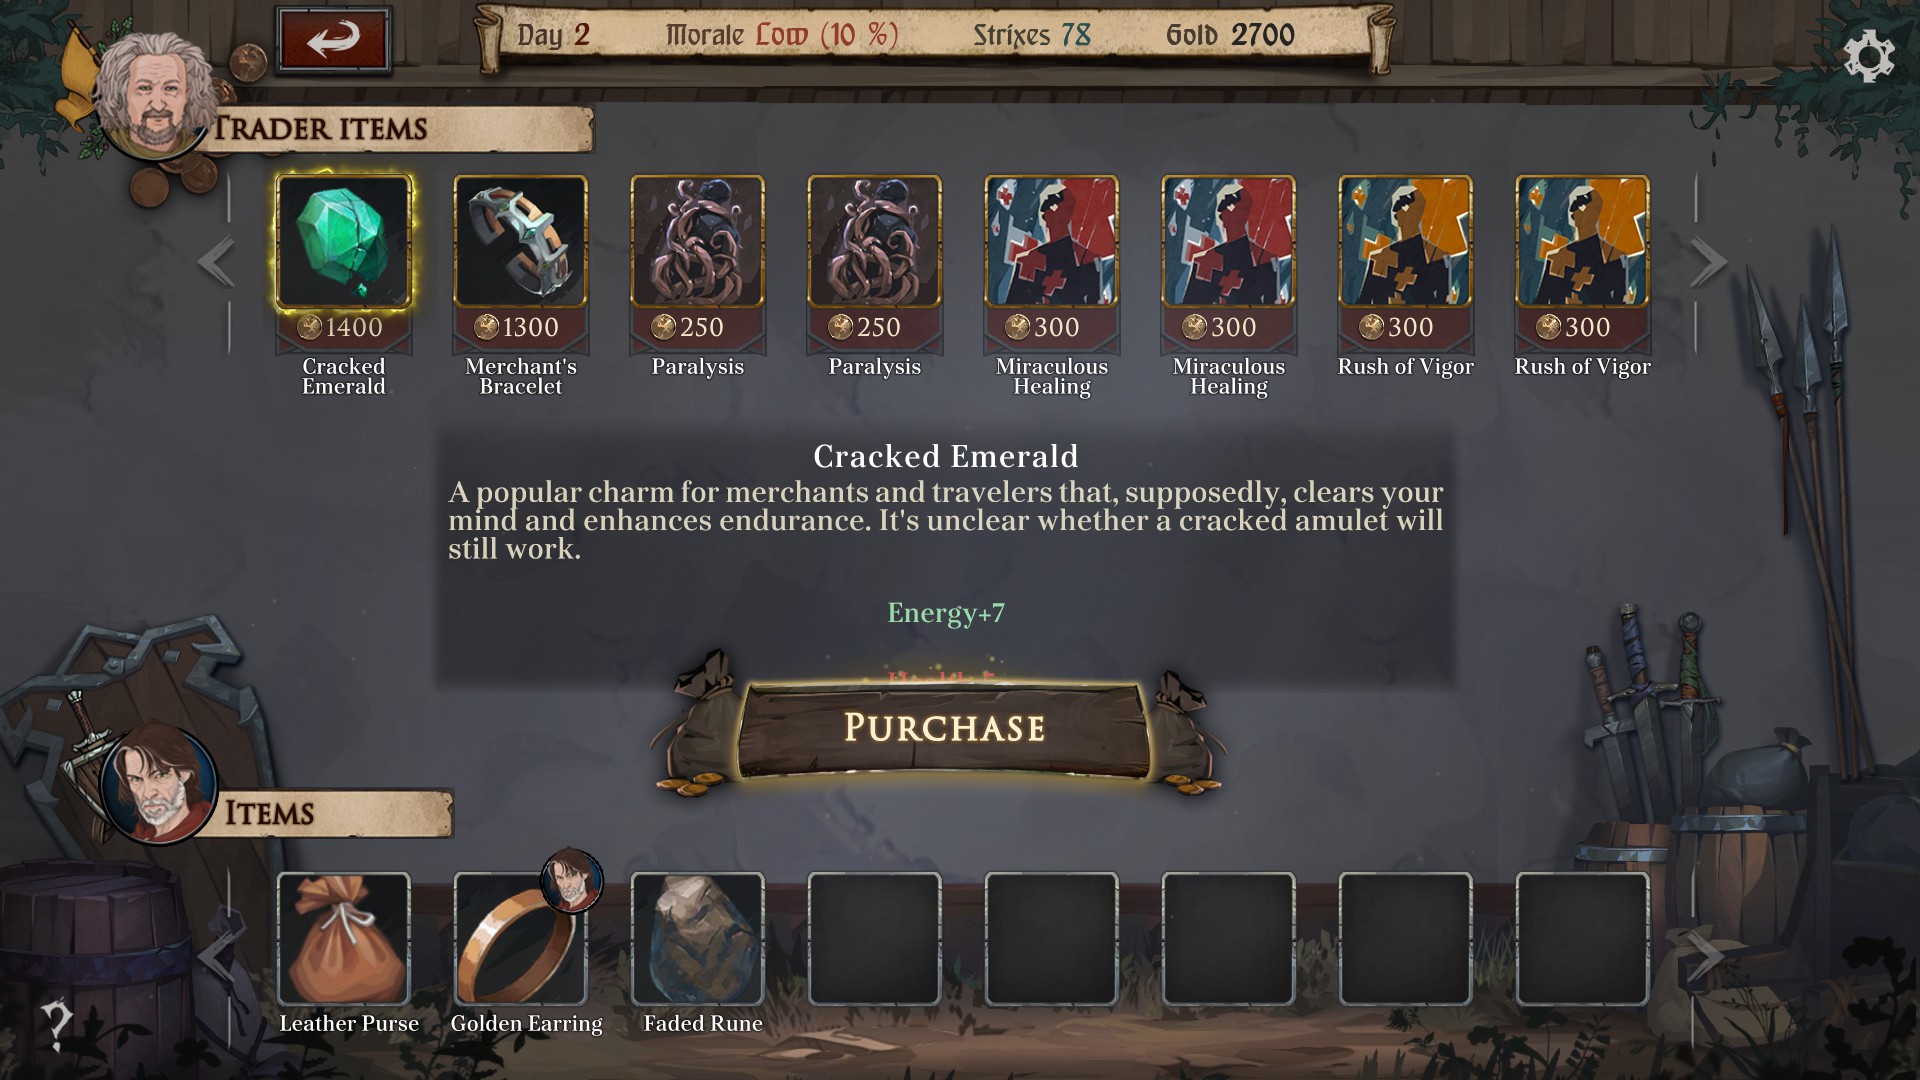Viewport: 1920px width, 1080px height.
Task: Select the Cracked Emerald trader item
Action: tap(343, 242)
